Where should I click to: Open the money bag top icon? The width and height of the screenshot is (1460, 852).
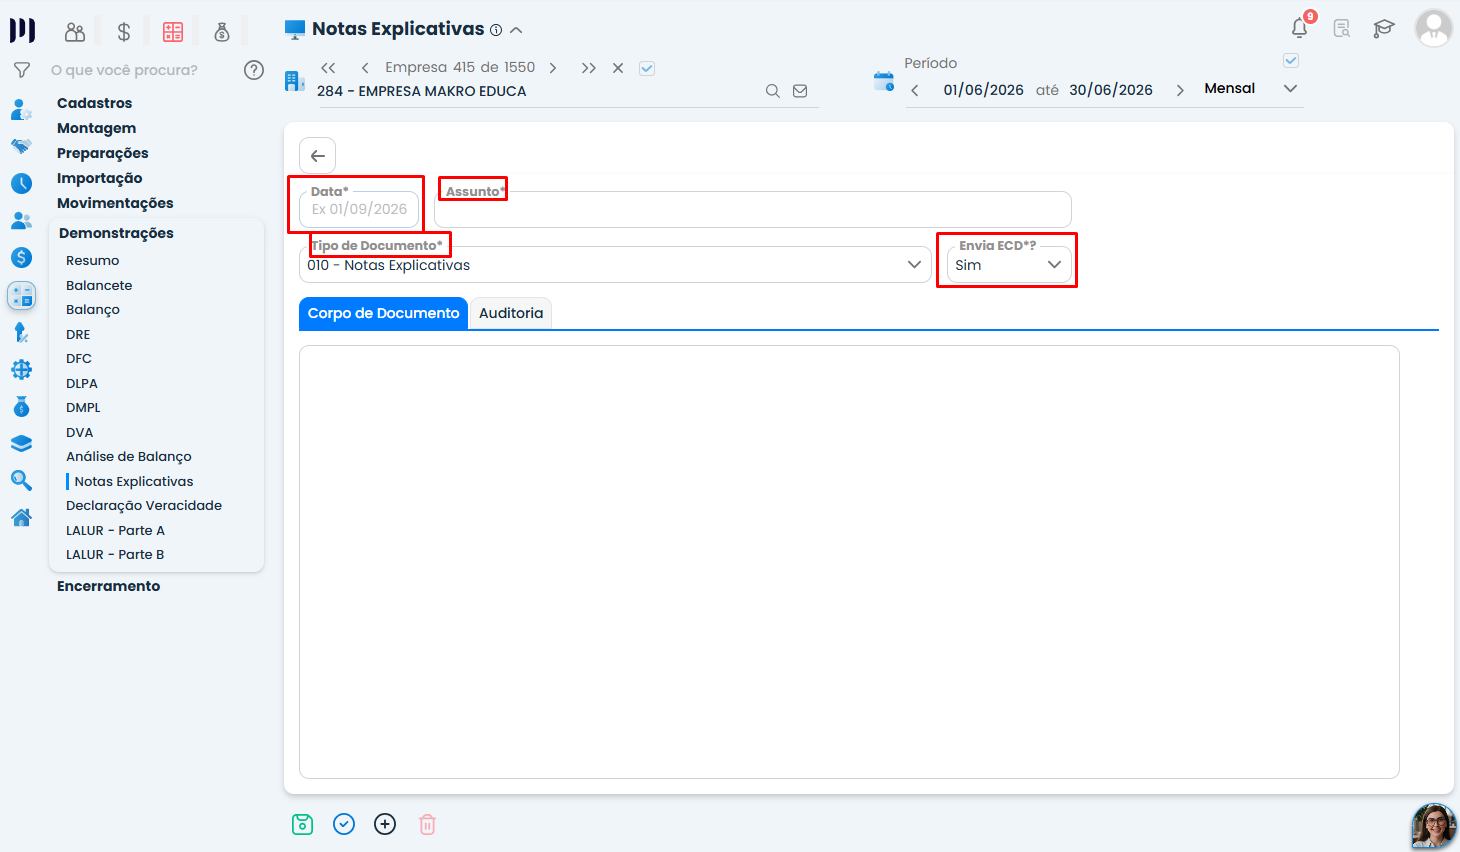tap(222, 32)
